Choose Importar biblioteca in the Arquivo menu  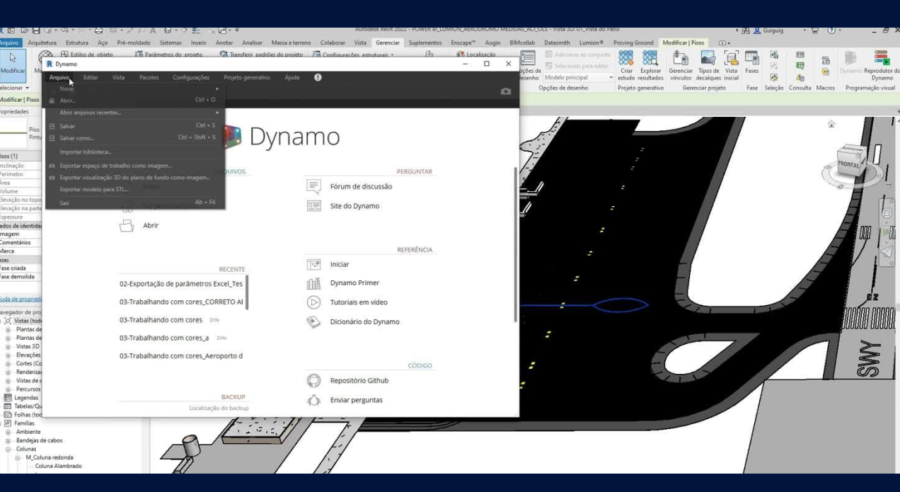coord(86,152)
